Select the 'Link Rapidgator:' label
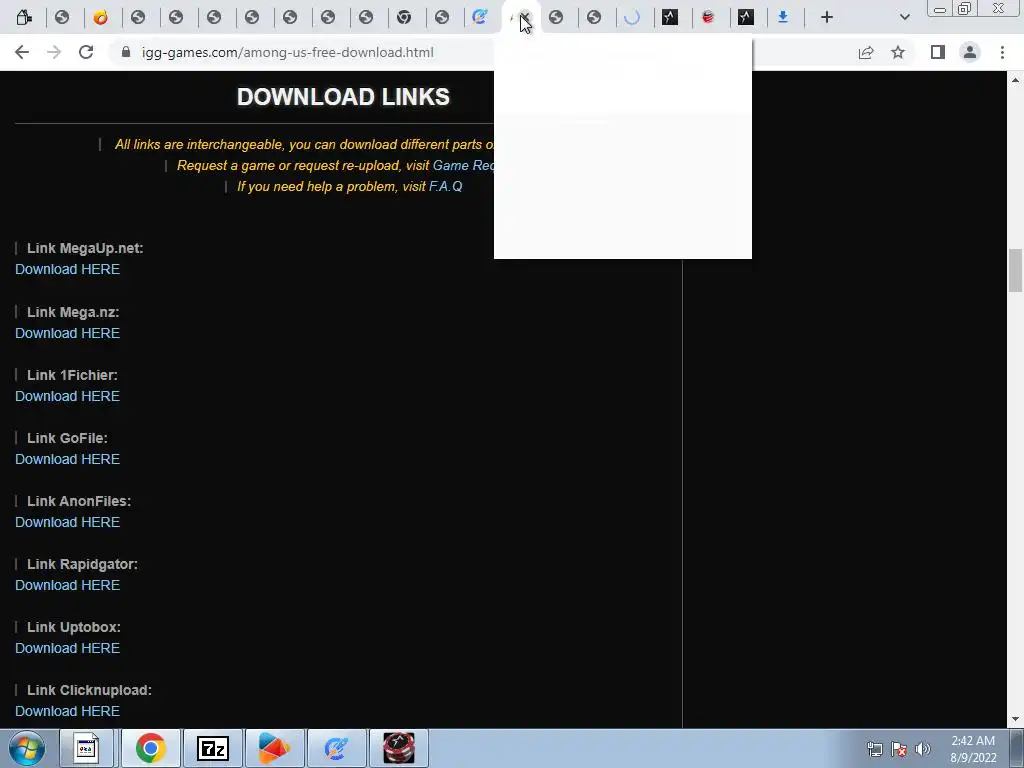 click(82, 564)
